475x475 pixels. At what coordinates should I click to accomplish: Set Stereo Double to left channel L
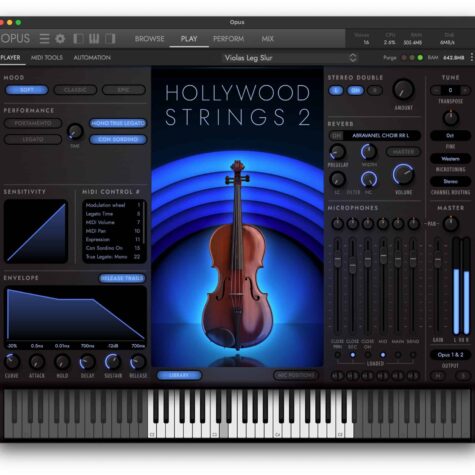pos(336,90)
